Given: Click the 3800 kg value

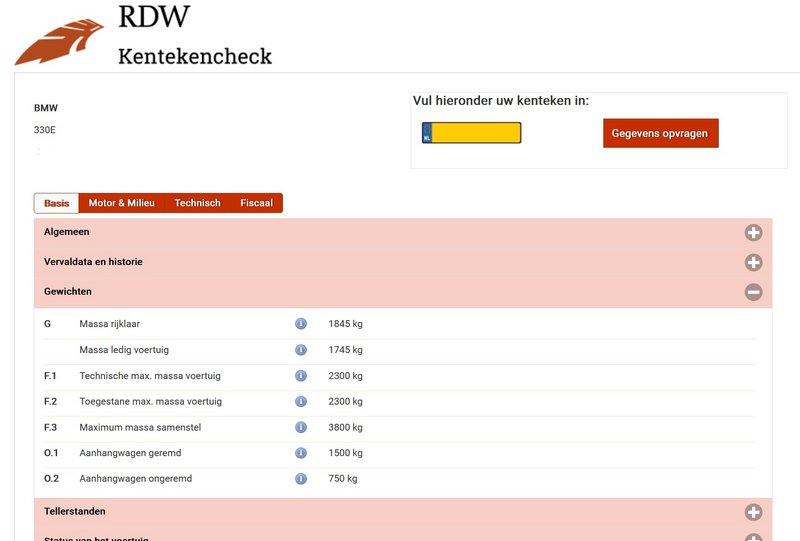Looking at the screenshot, I should pos(345,427).
